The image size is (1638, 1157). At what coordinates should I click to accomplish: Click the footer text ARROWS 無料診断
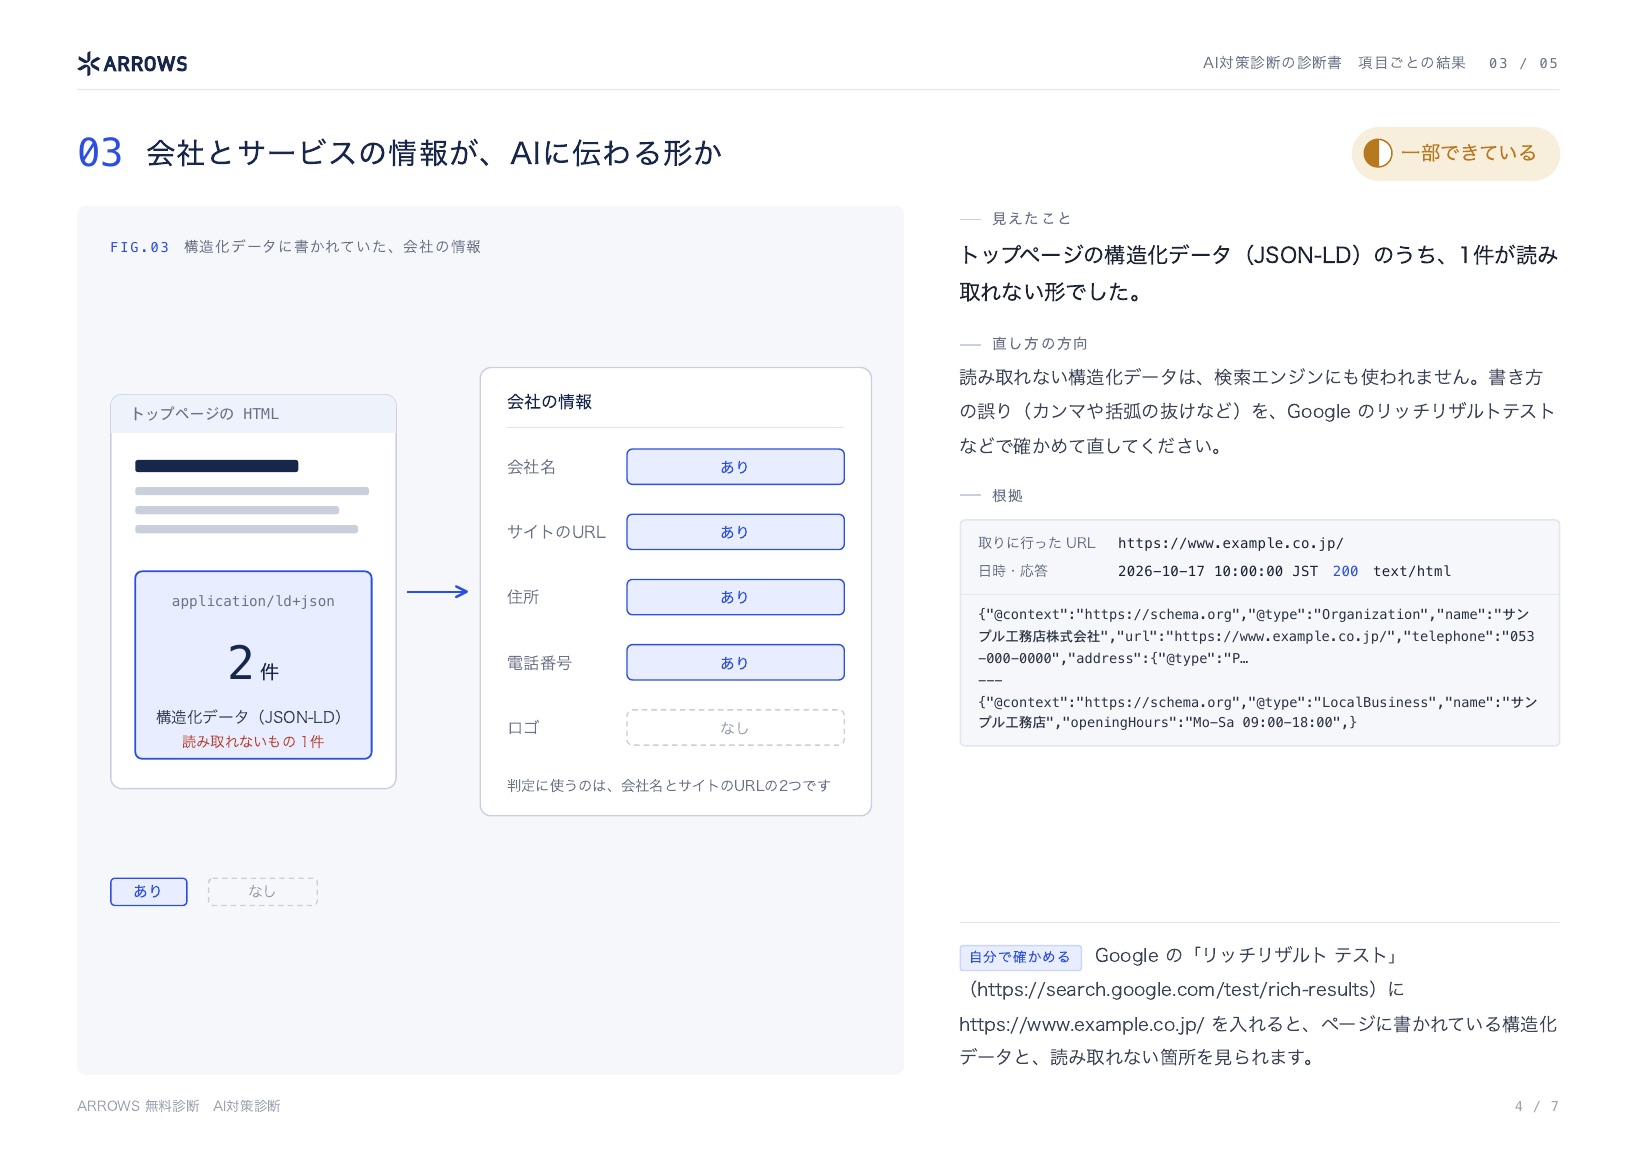point(138,1106)
